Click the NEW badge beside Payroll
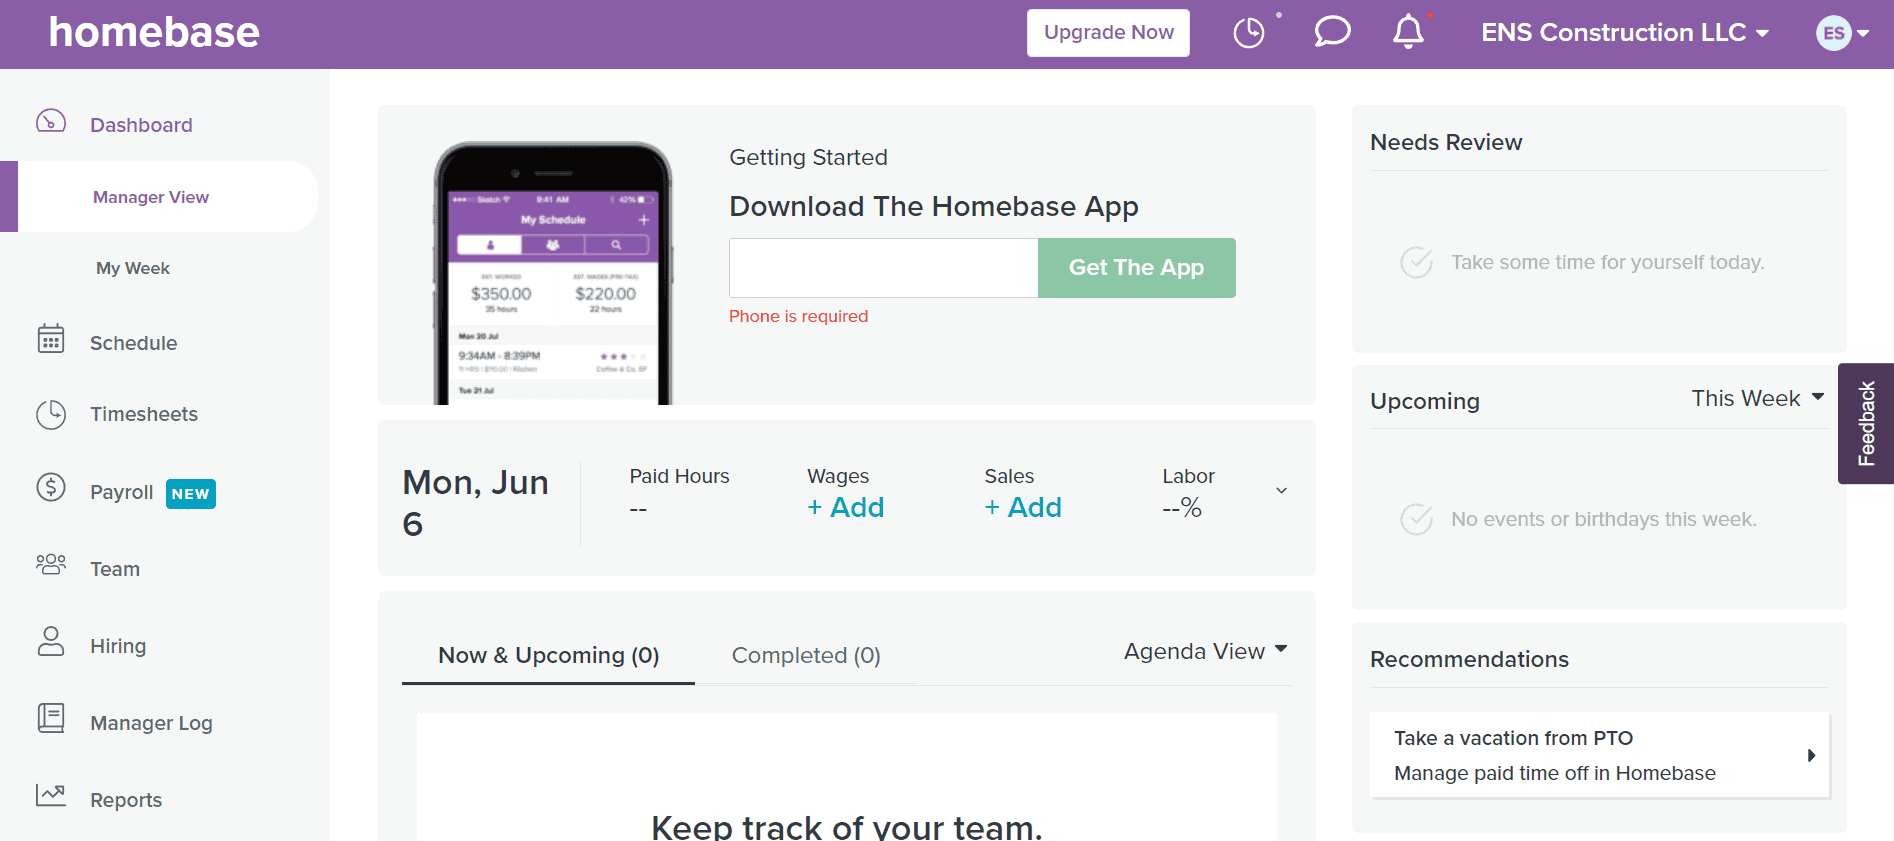The image size is (1894, 841). pyautogui.click(x=190, y=494)
